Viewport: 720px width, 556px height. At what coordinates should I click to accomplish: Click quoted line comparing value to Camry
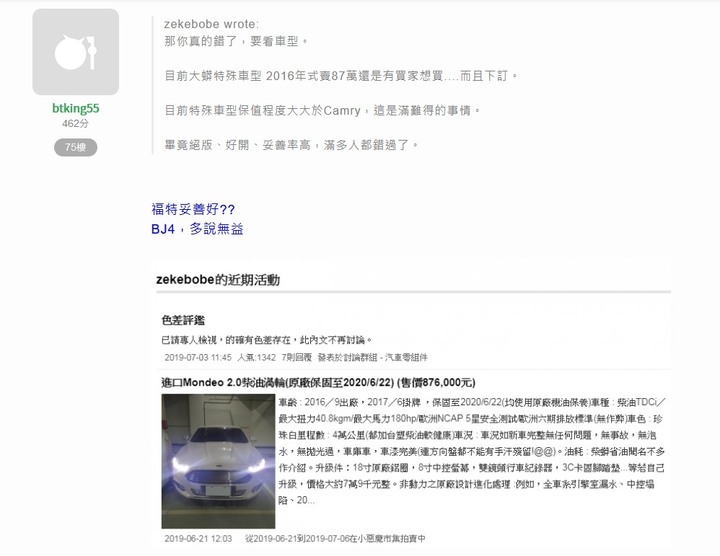(322, 111)
